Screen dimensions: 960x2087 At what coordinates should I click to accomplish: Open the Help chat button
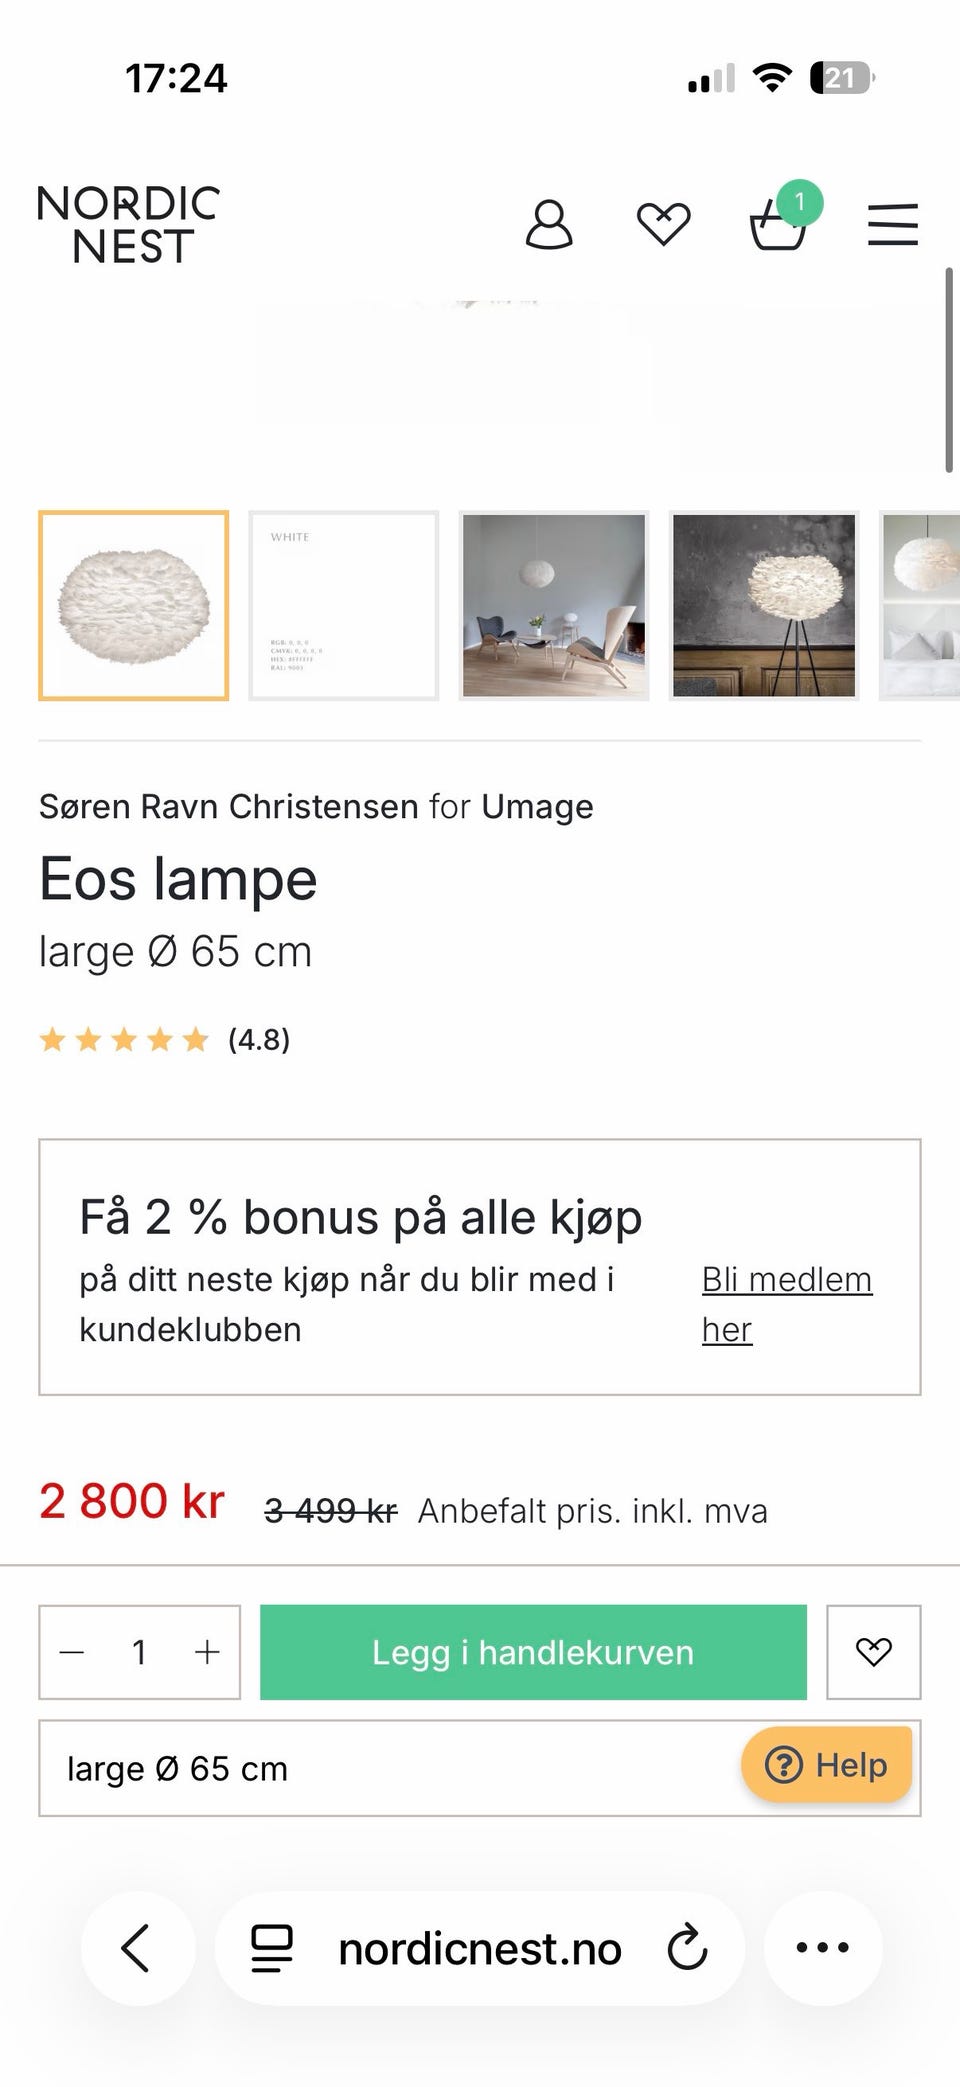(x=826, y=1765)
